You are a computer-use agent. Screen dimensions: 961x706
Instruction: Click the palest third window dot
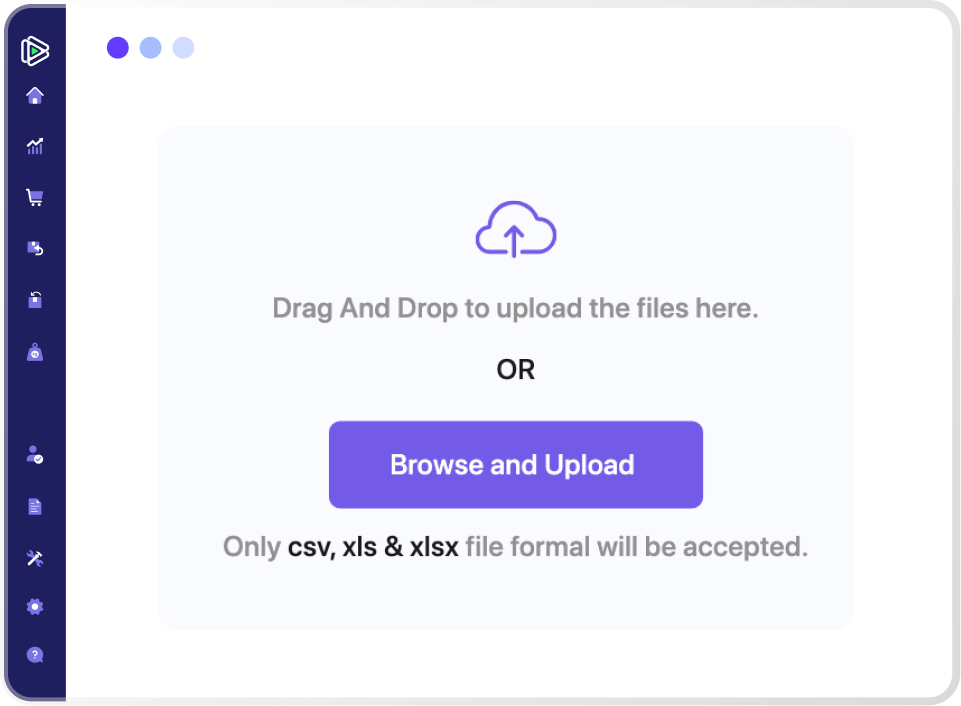tap(183, 48)
